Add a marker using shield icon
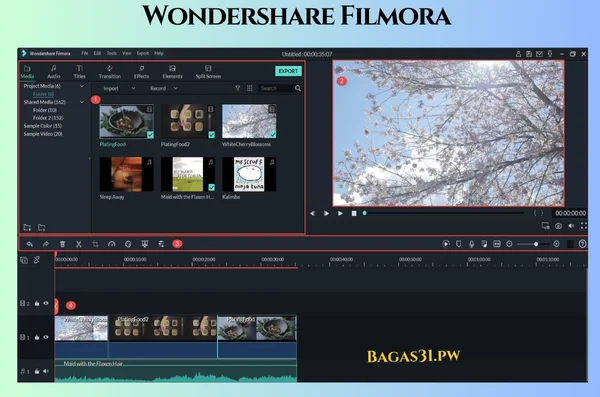 pos(458,244)
